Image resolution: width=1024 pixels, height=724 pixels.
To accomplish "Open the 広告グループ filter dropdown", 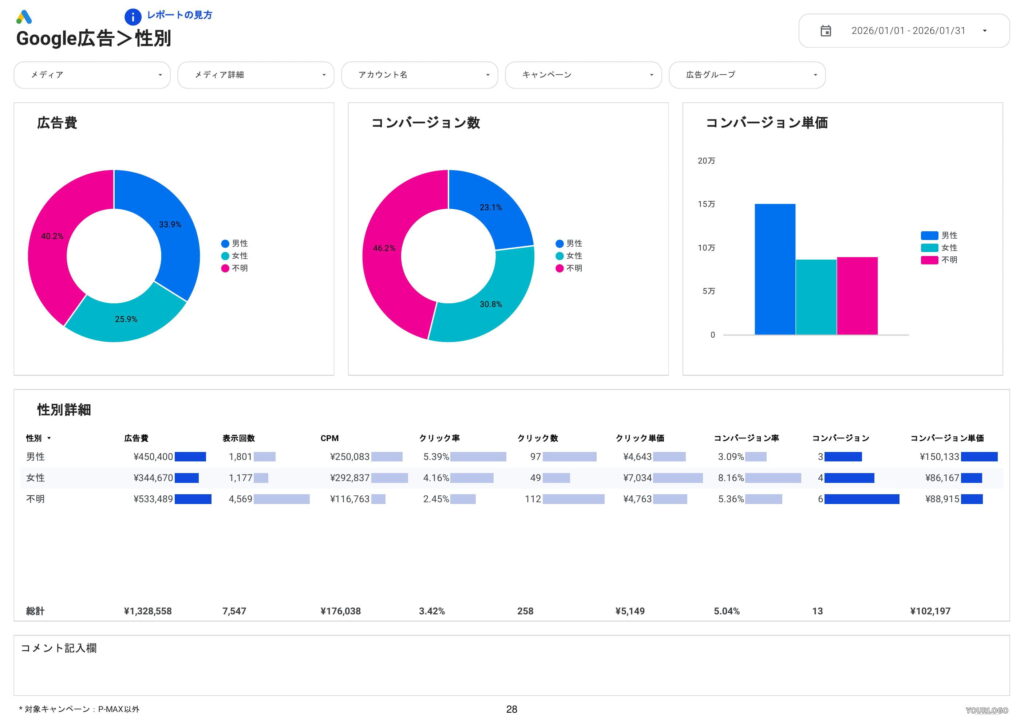I will (747, 75).
